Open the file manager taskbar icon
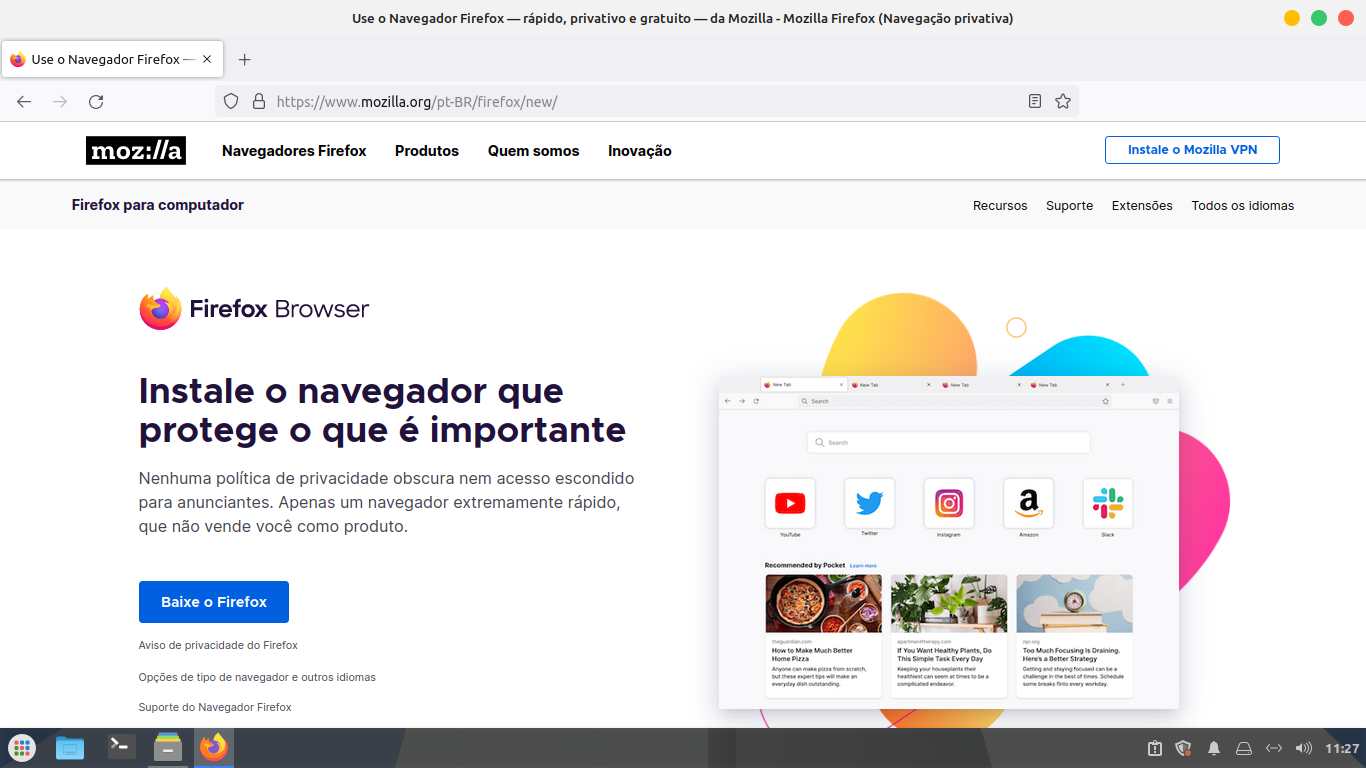 [70, 747]
